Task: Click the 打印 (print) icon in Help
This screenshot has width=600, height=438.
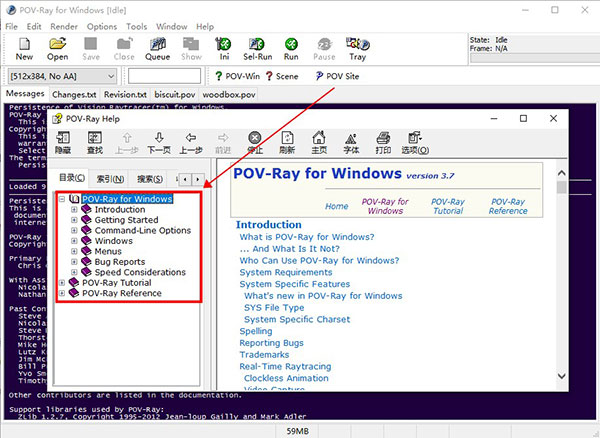Action: (x=383, y=138)
